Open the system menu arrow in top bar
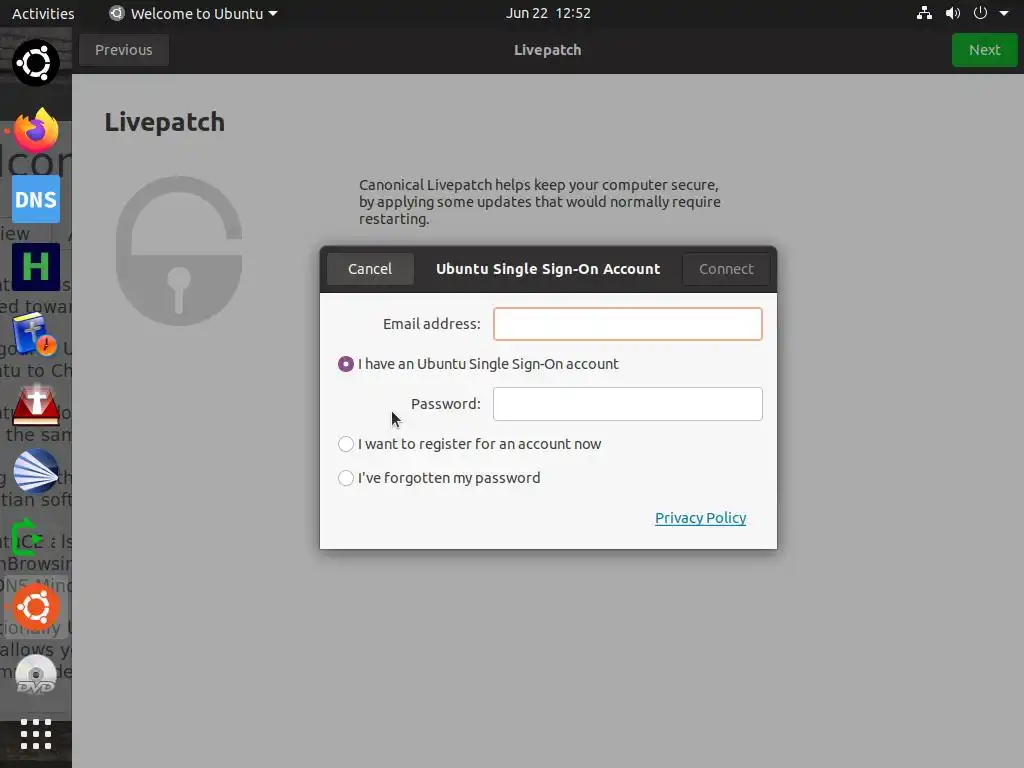 pyautogui.click(x=1004, y=13)
